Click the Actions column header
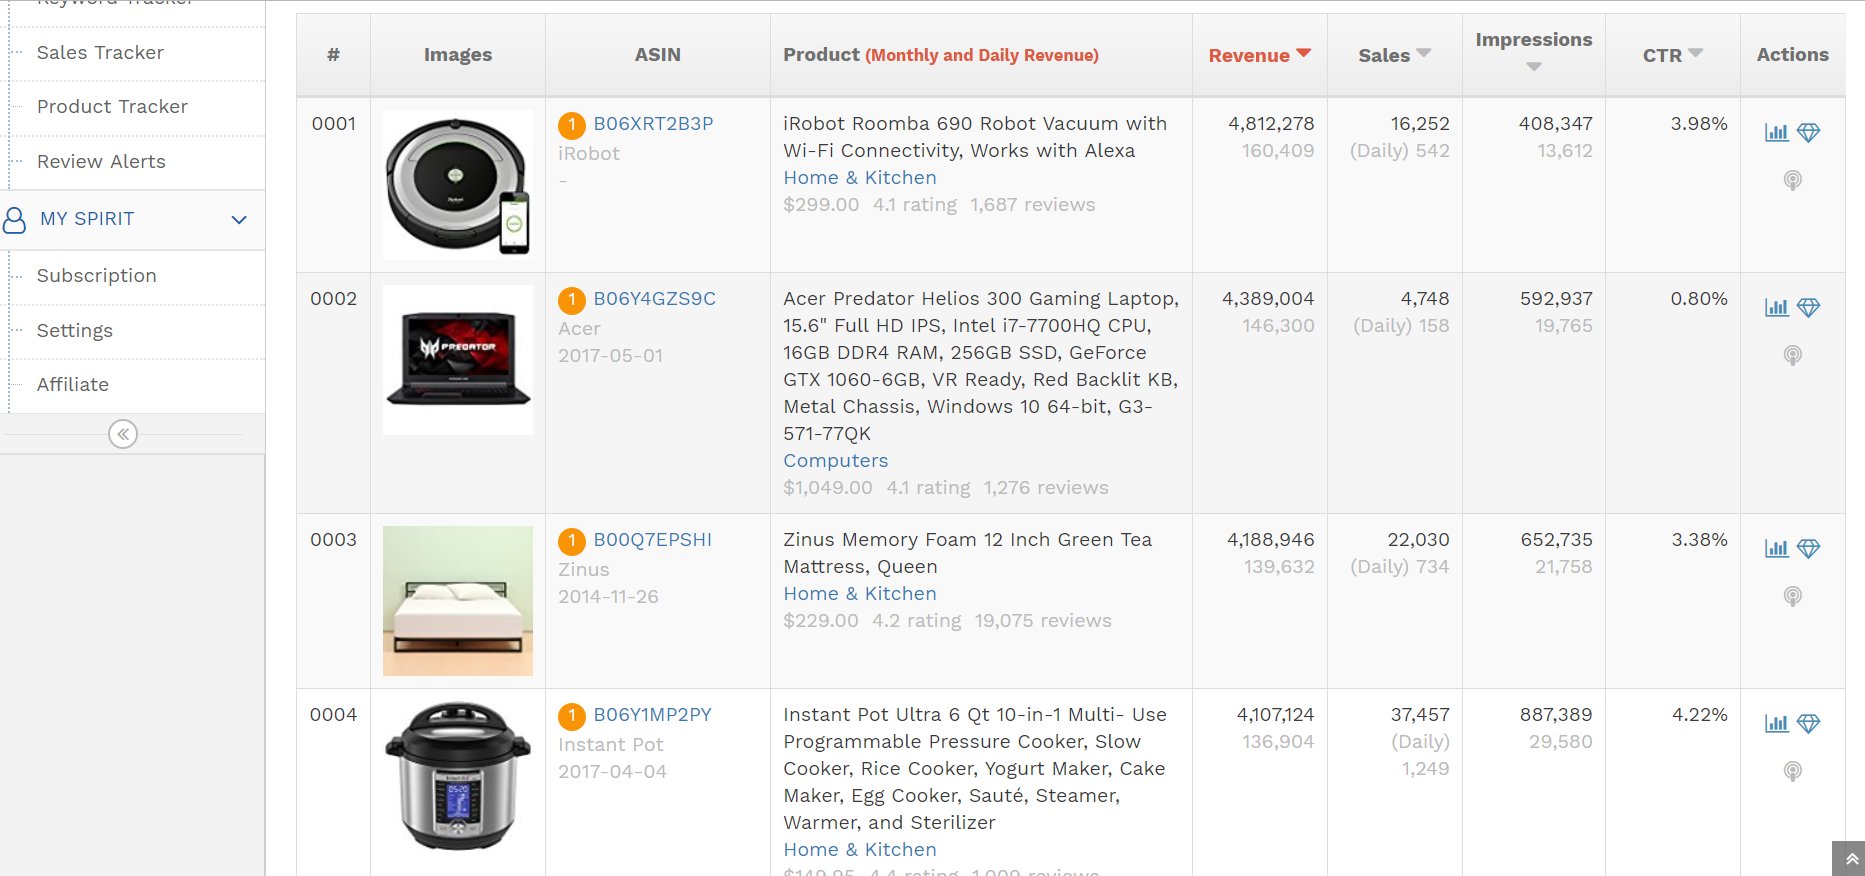Viewport: 1865px width, 876px height. click(x=1793, y=55)
